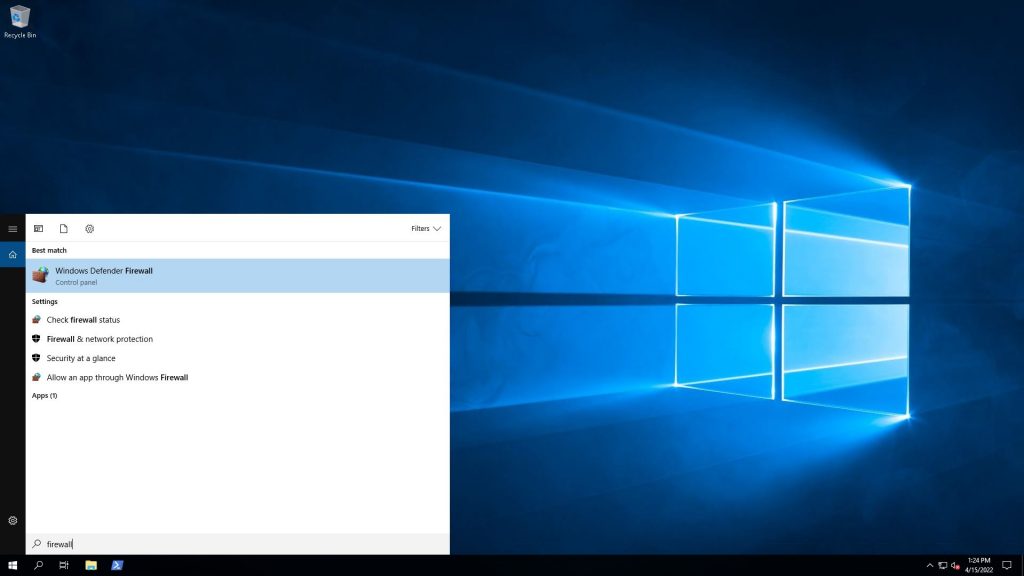
Task: Open Task View from taskbar
Action: tap(63, 564)
